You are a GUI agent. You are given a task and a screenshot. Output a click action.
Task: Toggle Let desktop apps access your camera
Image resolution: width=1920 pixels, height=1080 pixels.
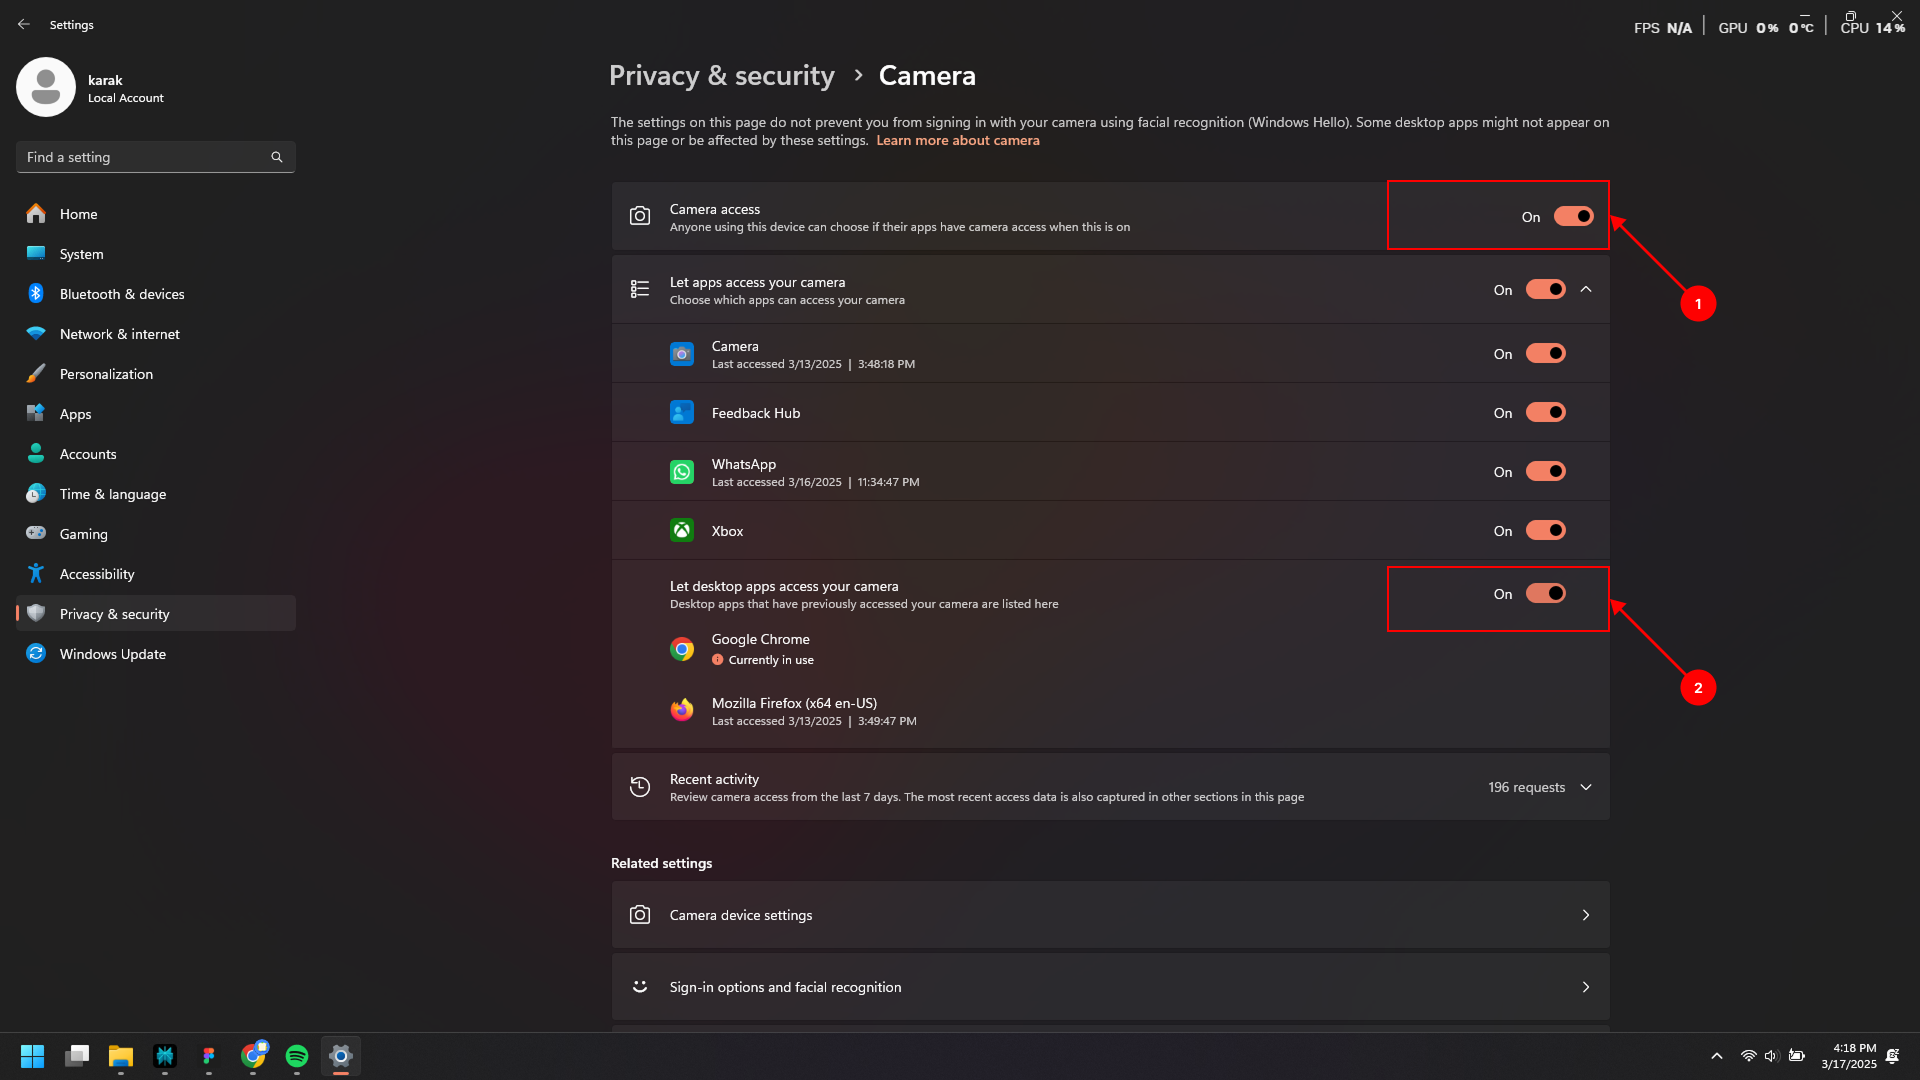(x=1545, y=593)
